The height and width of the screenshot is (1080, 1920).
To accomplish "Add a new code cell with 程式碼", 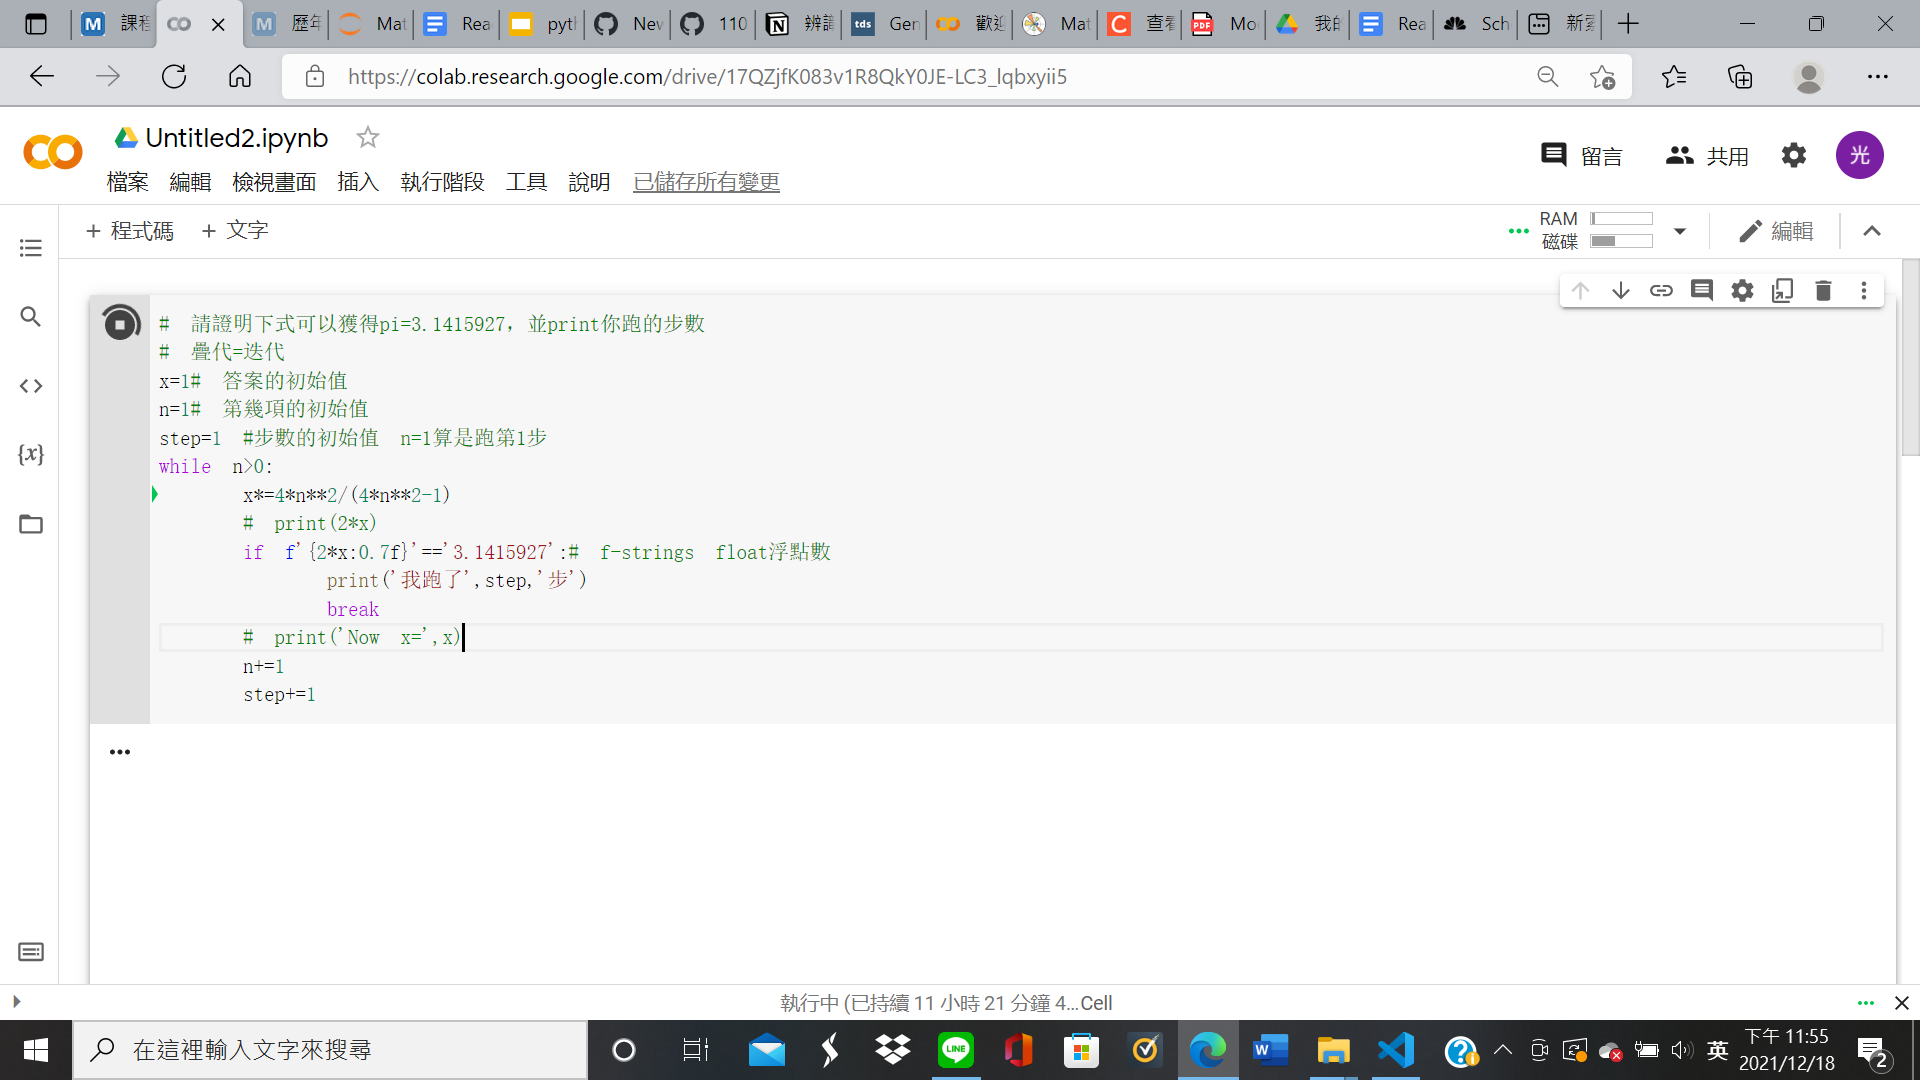I will [x=129, y=230].
